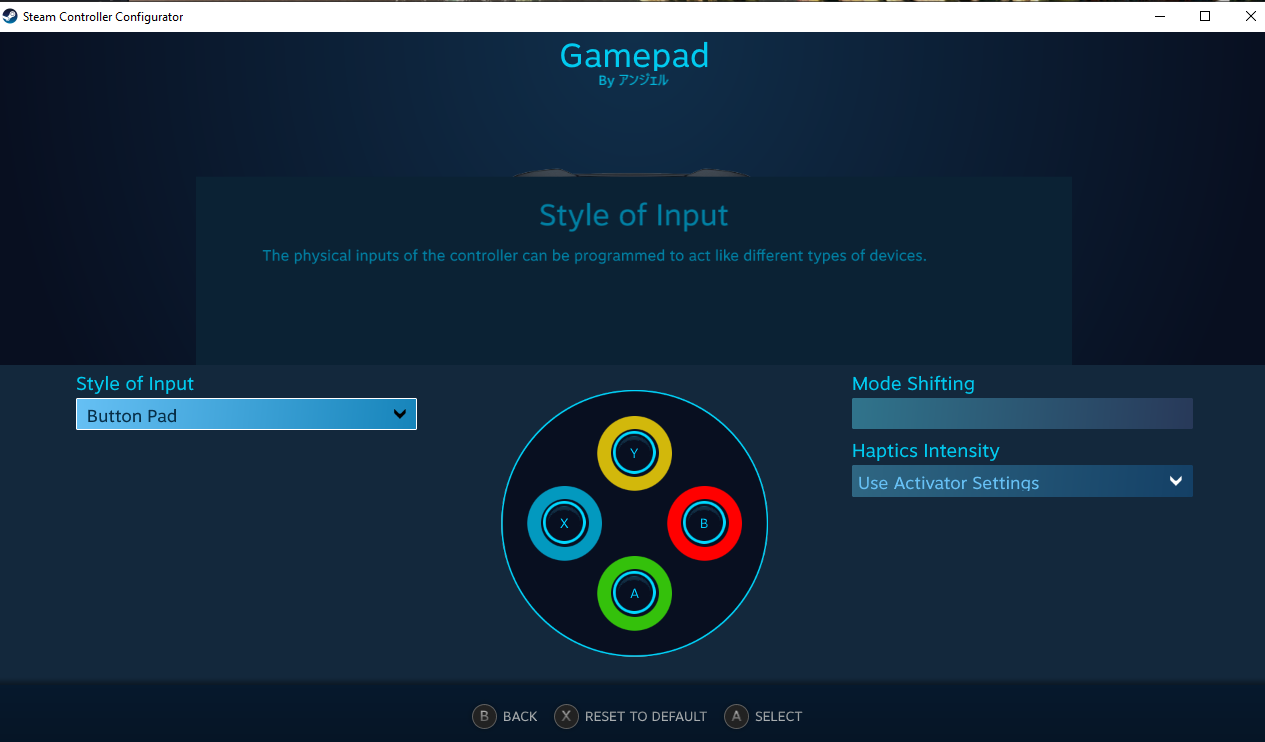Click the author name under Gamepad
Image resolution: width=1265 pixels, height=742 pixels.
(x=634, y=81)
